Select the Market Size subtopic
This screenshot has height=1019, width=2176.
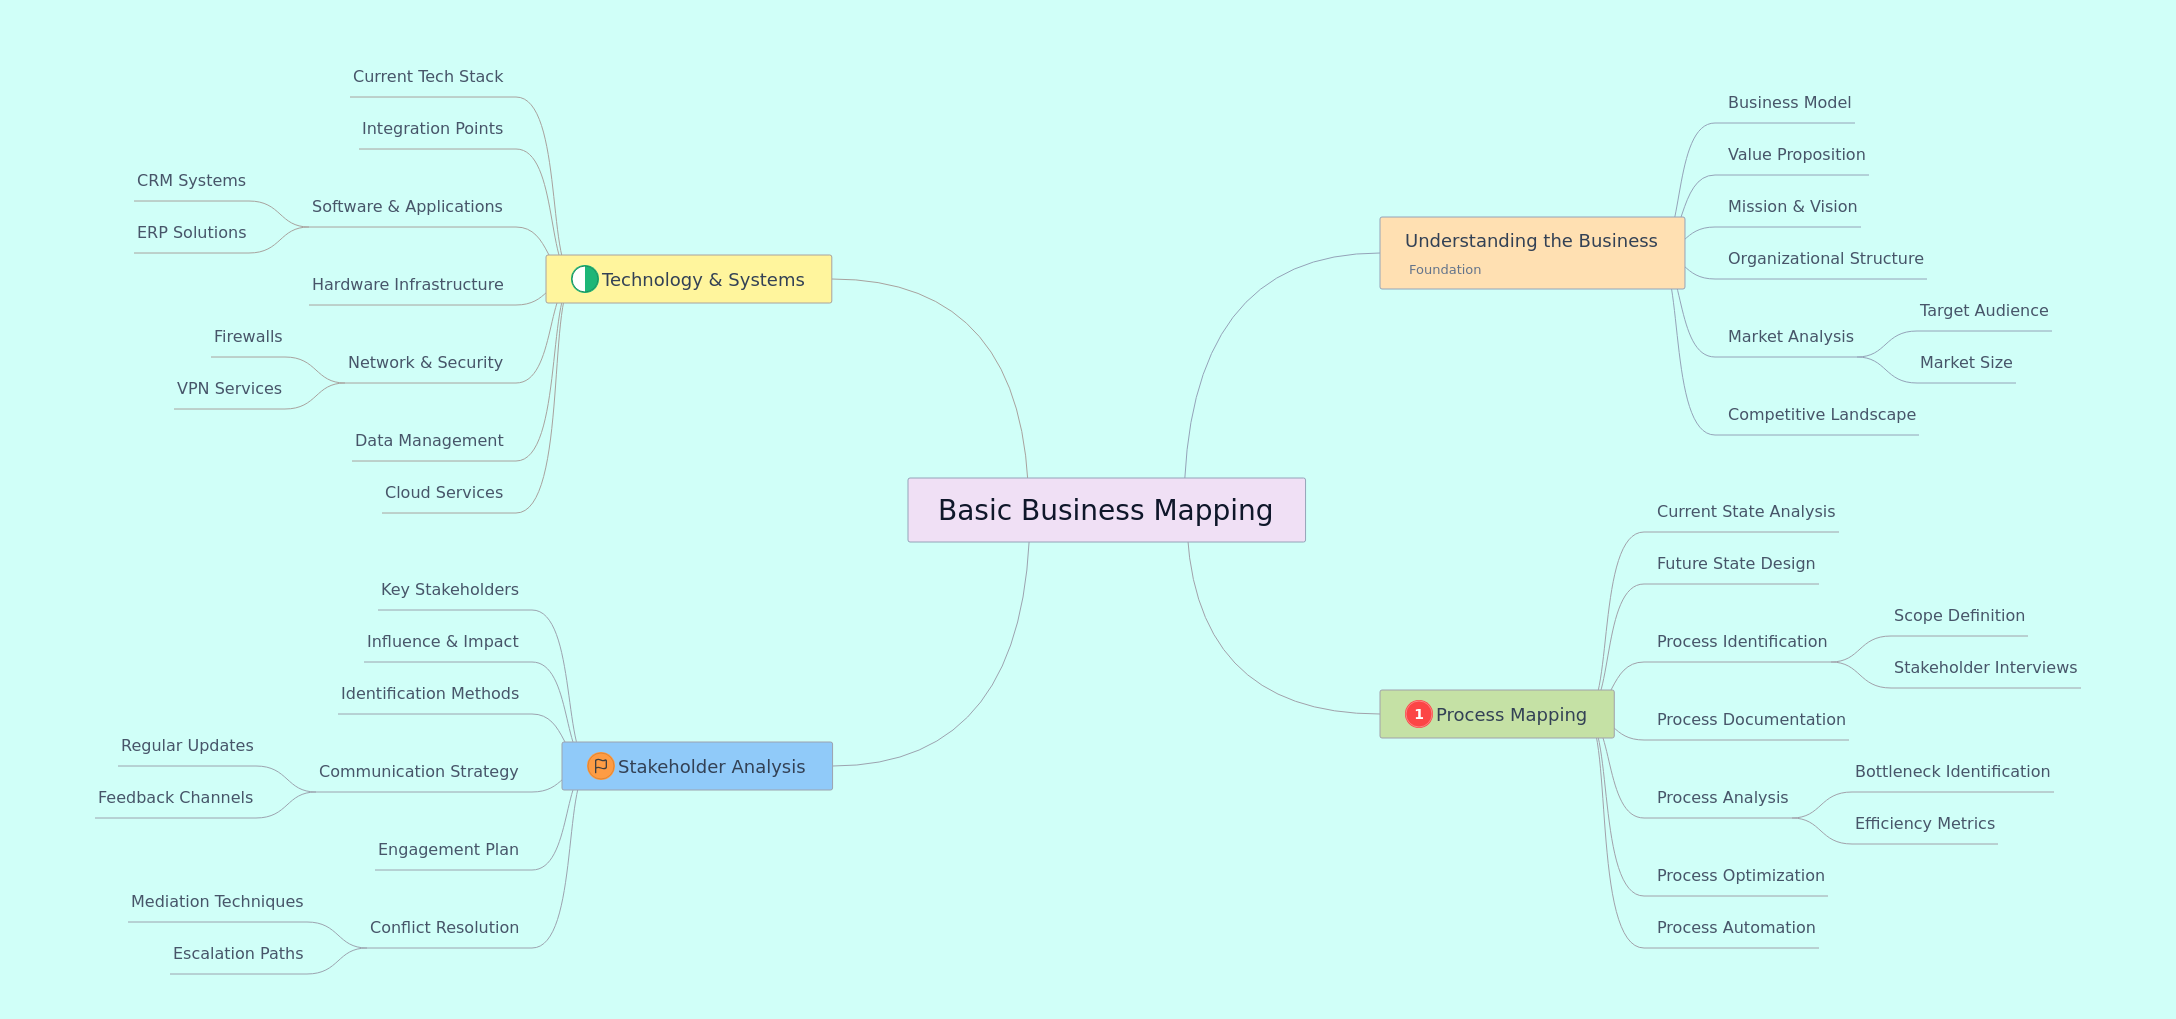(1966, 363)
